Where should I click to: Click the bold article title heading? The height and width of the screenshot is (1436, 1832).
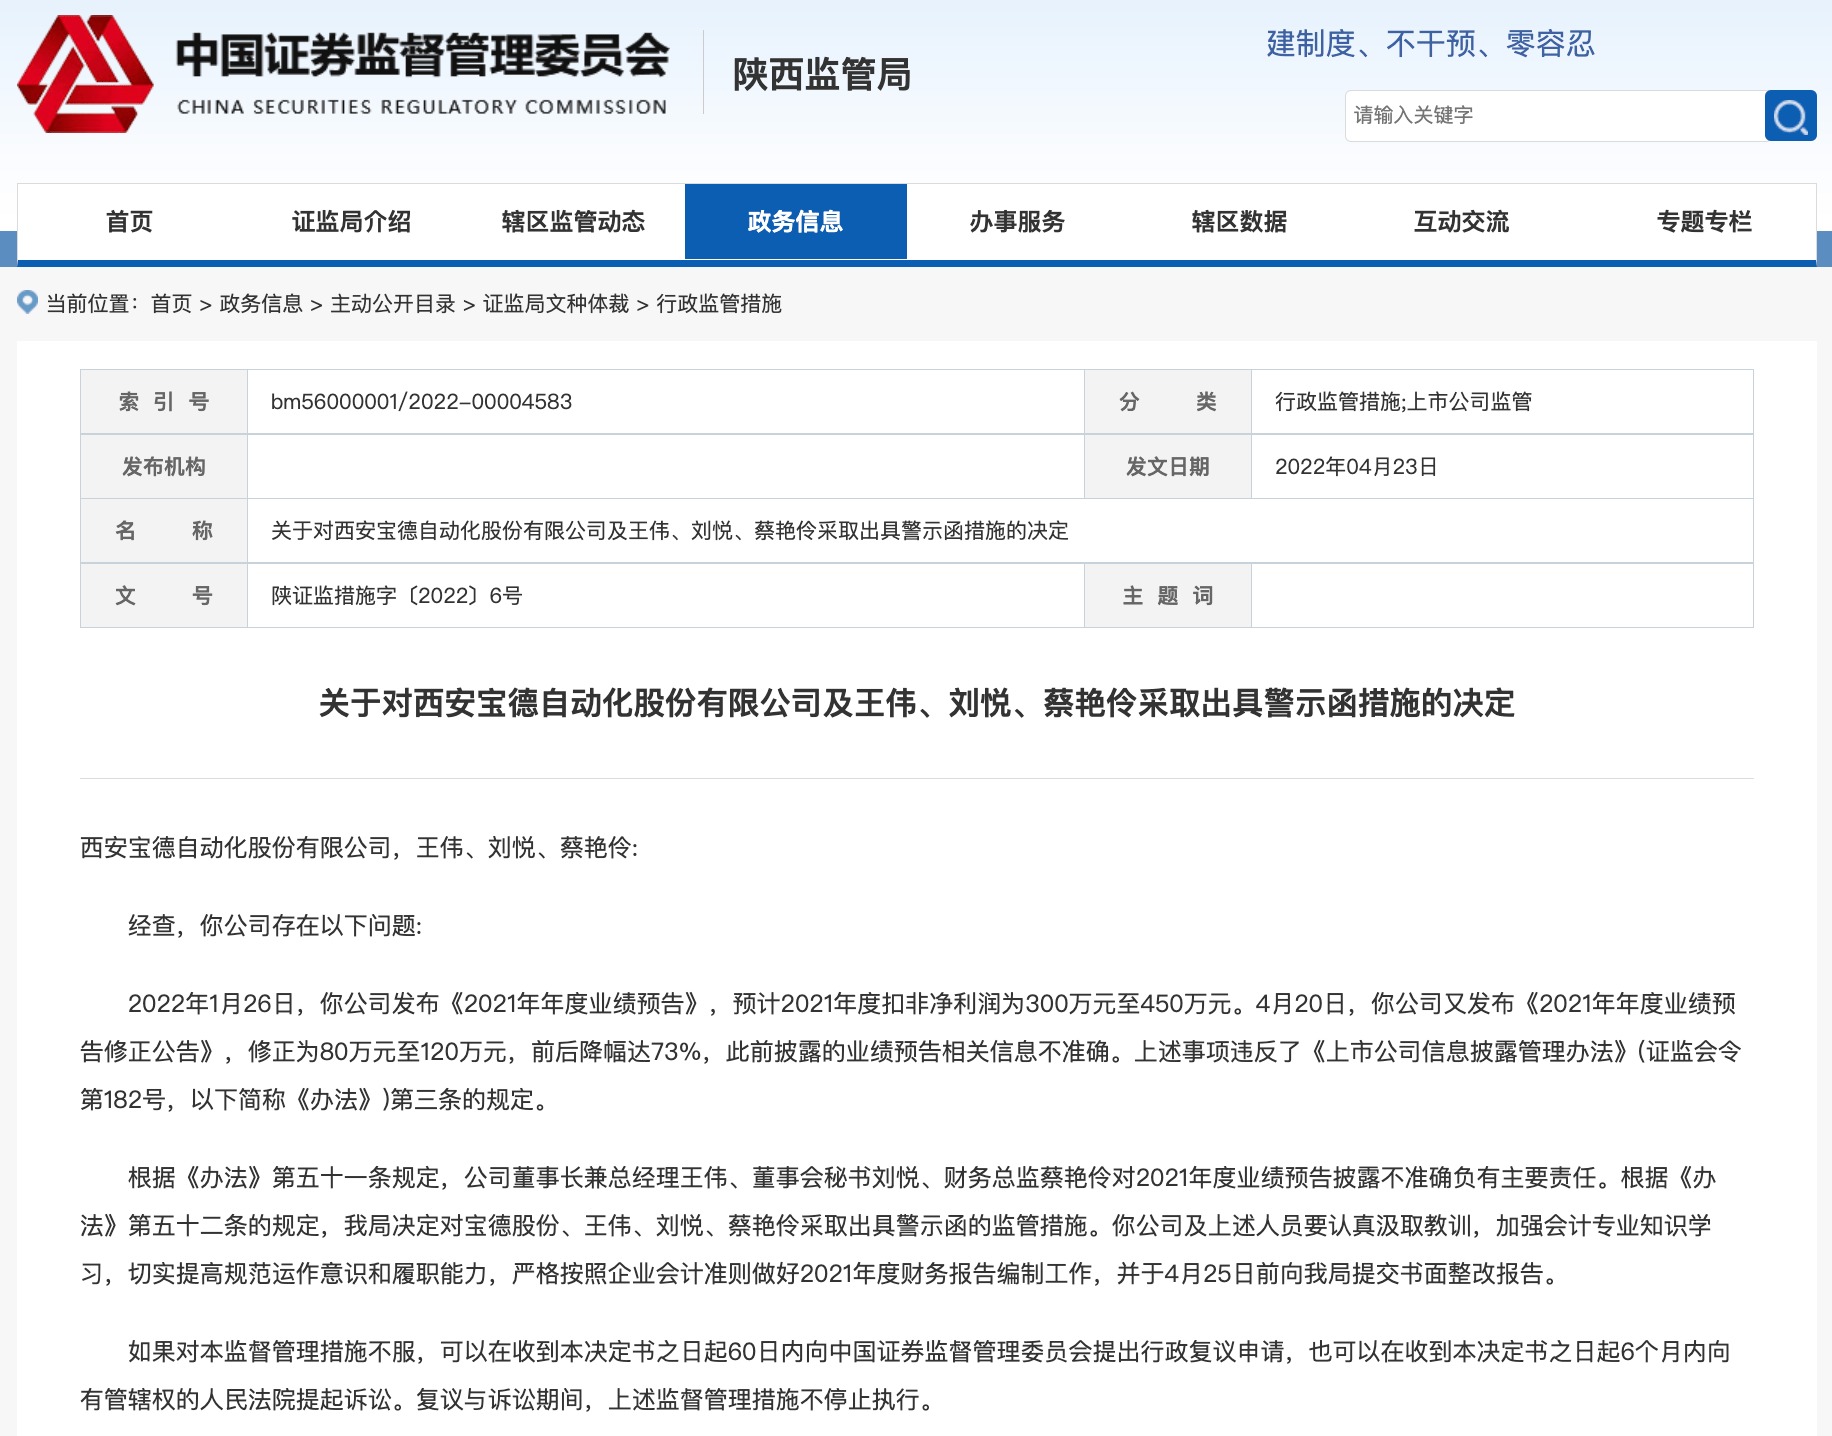(x=917, y=703)
